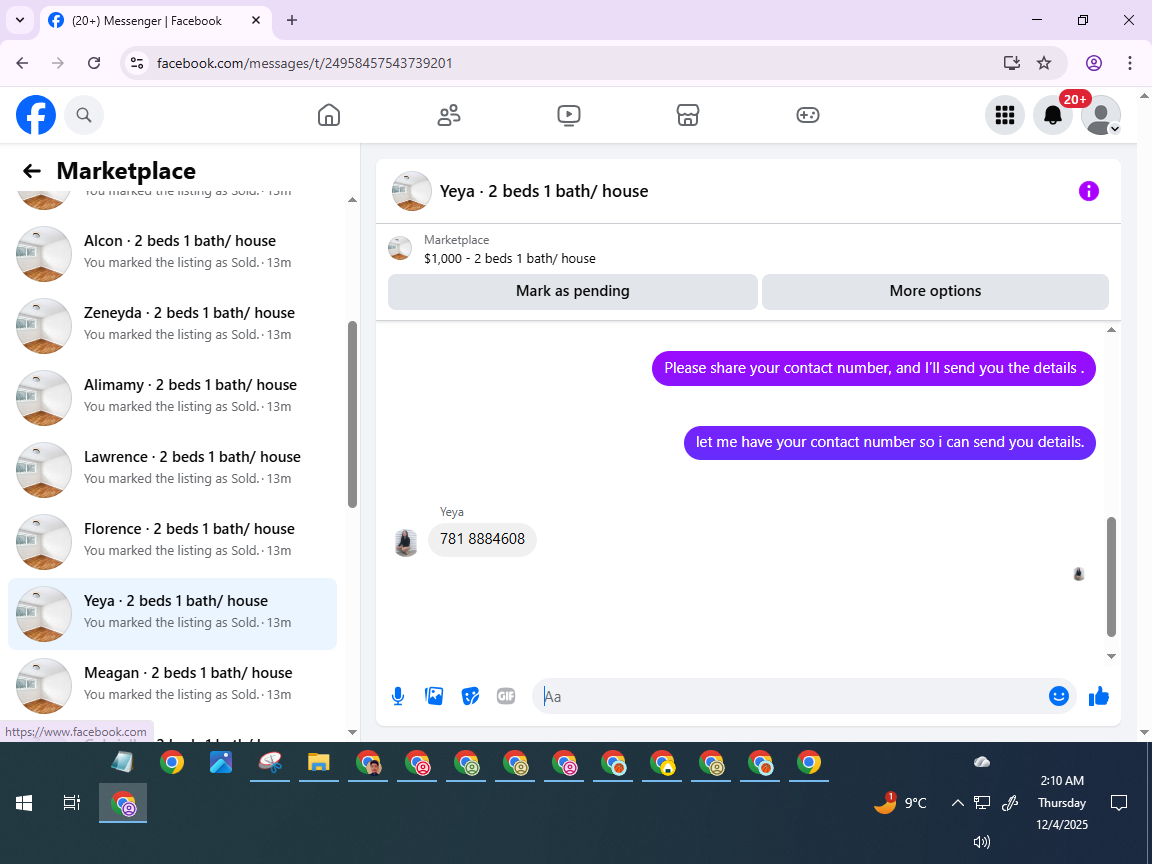The image size is (1152, 864).
Task: Click More options button
Action: click(x=935, y=291)
